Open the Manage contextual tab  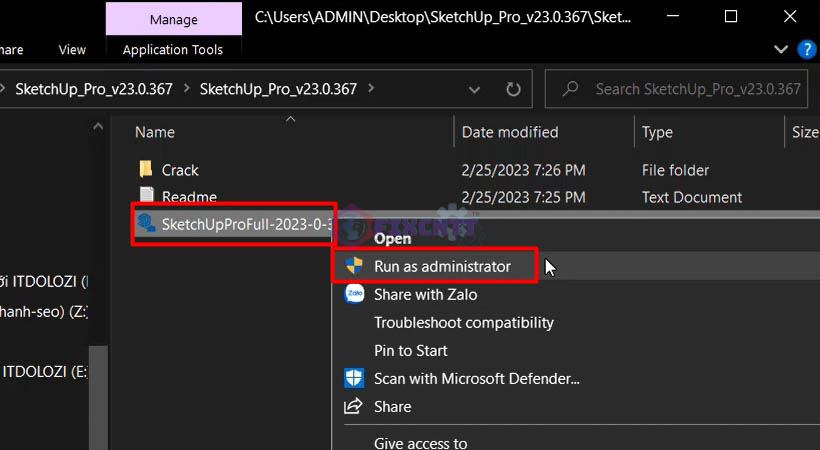point(174,19)
